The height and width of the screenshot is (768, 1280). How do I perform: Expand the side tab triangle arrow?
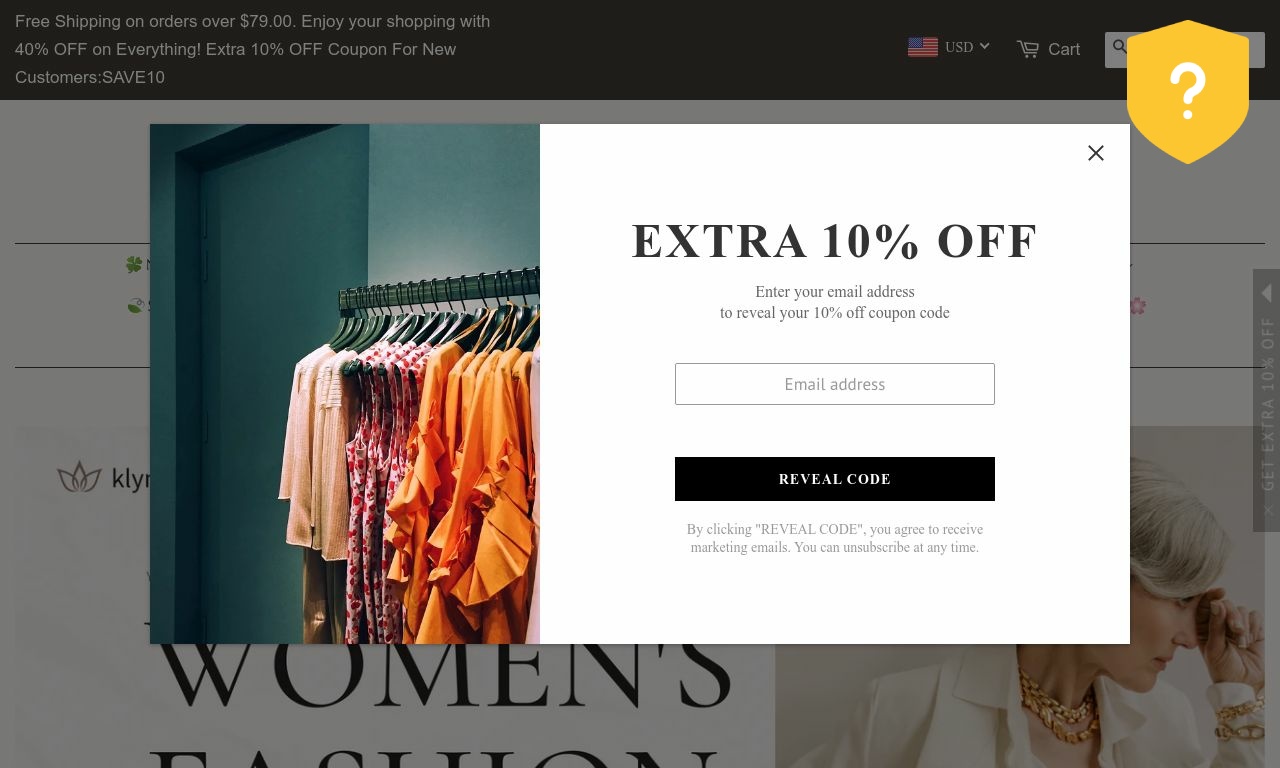(1266, 293)
